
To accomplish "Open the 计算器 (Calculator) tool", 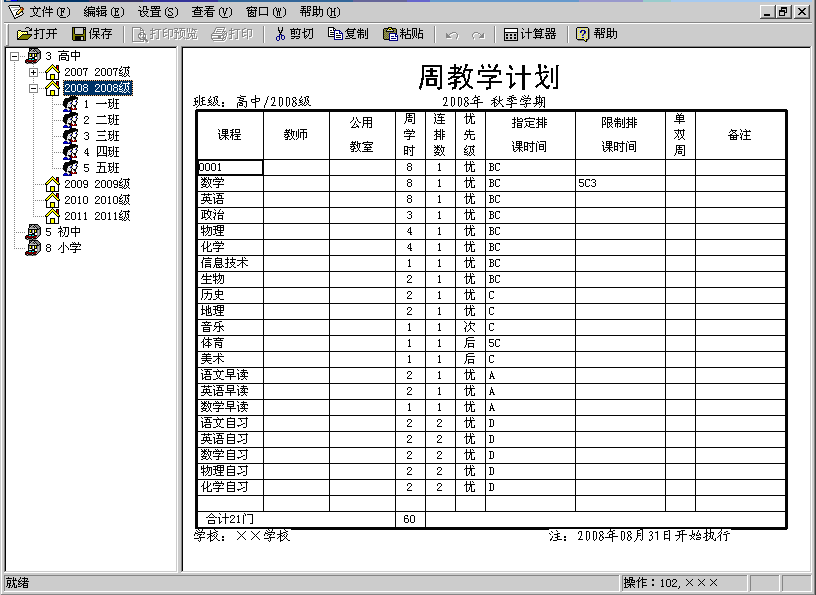I will pyautogui.click(x=530, y=34).
